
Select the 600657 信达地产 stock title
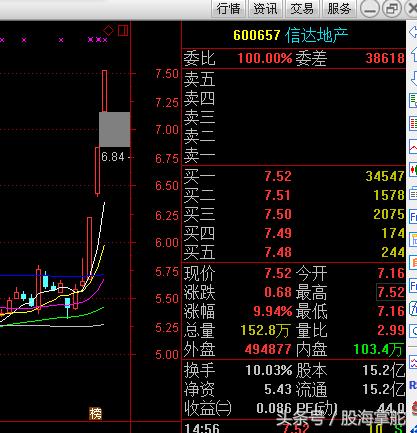pos(290,35)
